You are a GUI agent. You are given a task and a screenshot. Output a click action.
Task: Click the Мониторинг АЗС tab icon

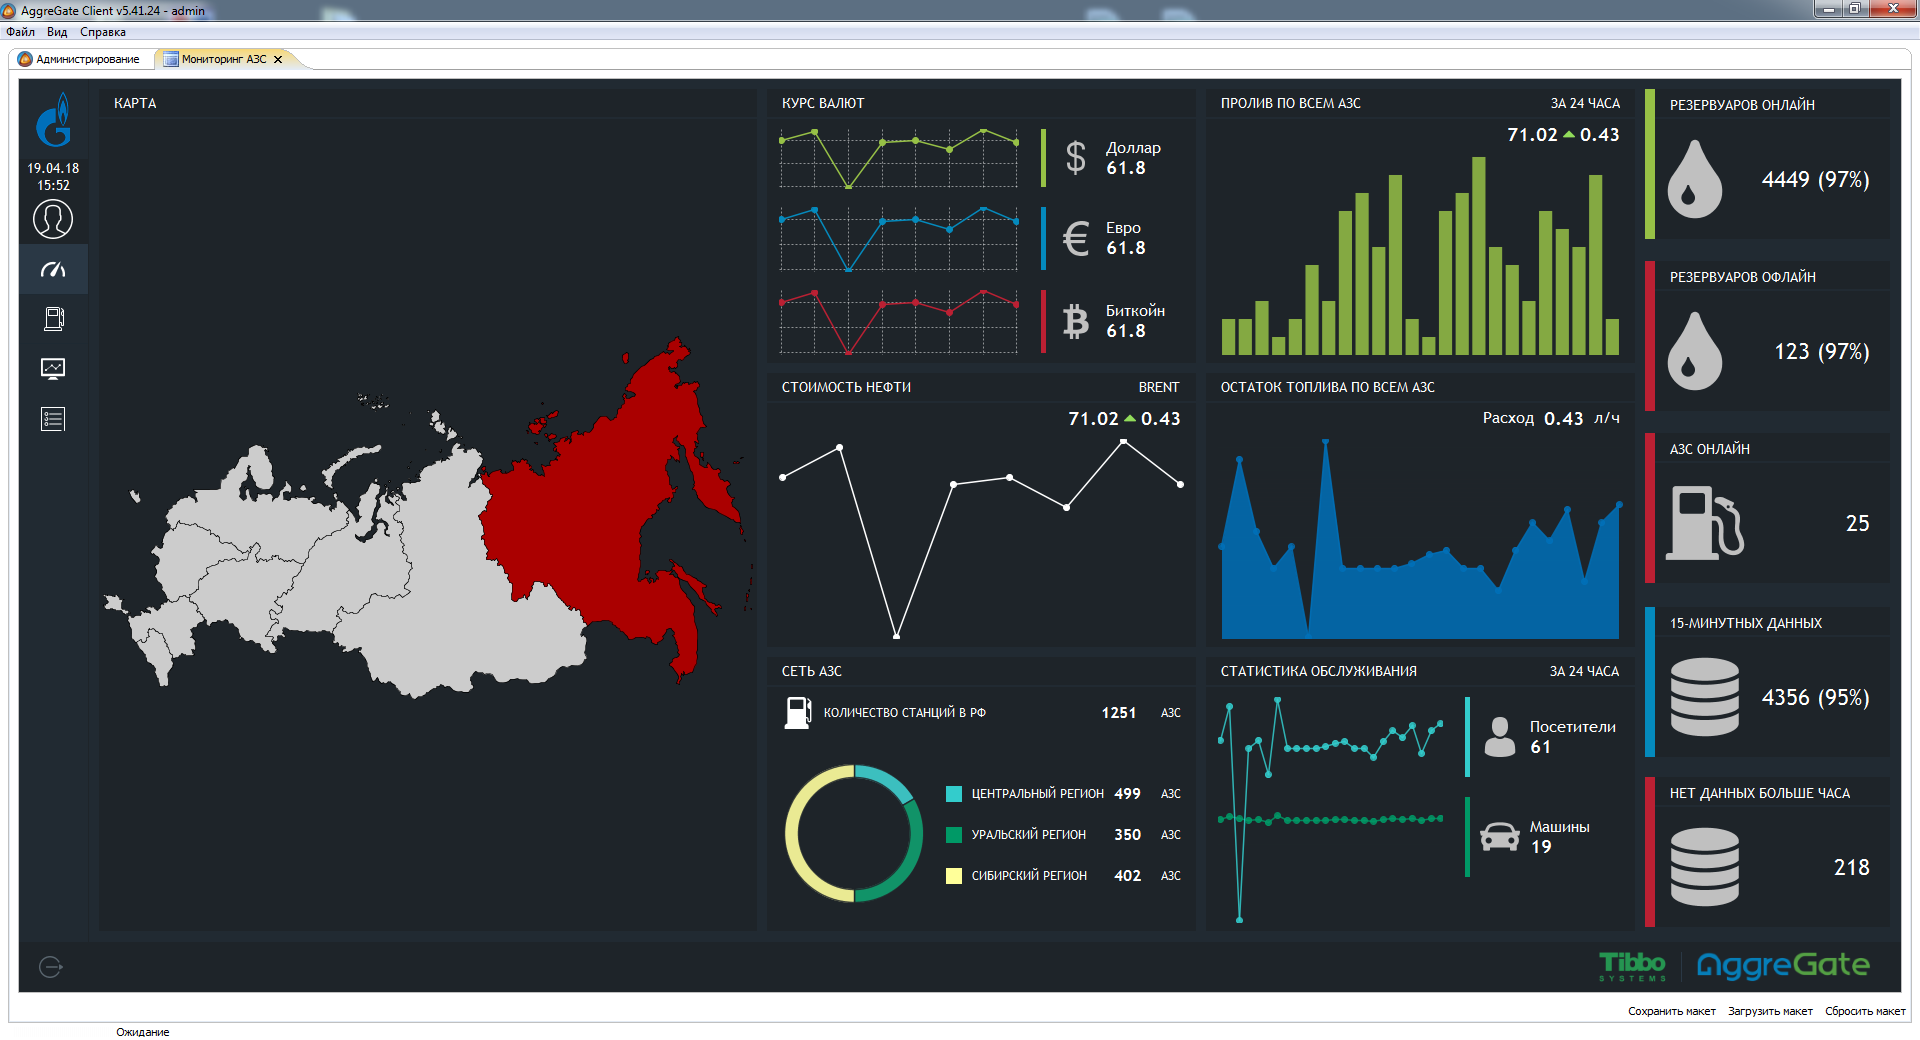tap(171, 59)
